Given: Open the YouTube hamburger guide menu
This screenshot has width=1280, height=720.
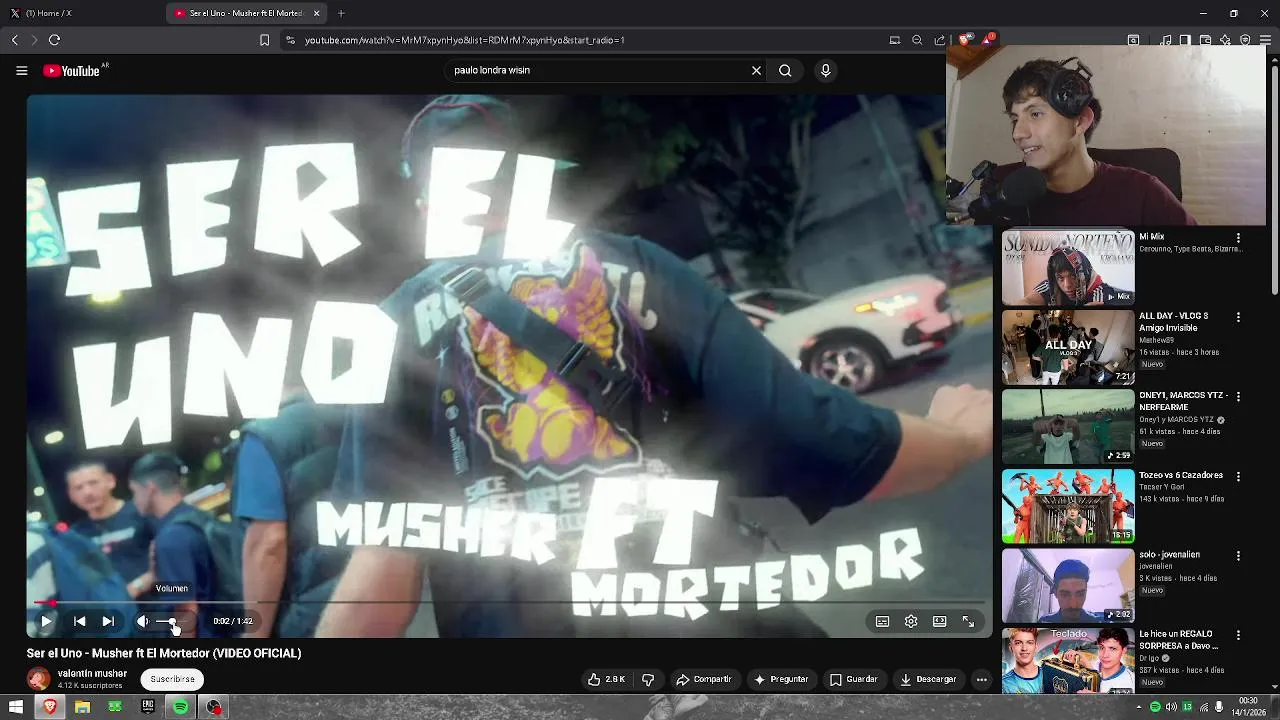Looking at the screenshot, I should pos(21,71).
